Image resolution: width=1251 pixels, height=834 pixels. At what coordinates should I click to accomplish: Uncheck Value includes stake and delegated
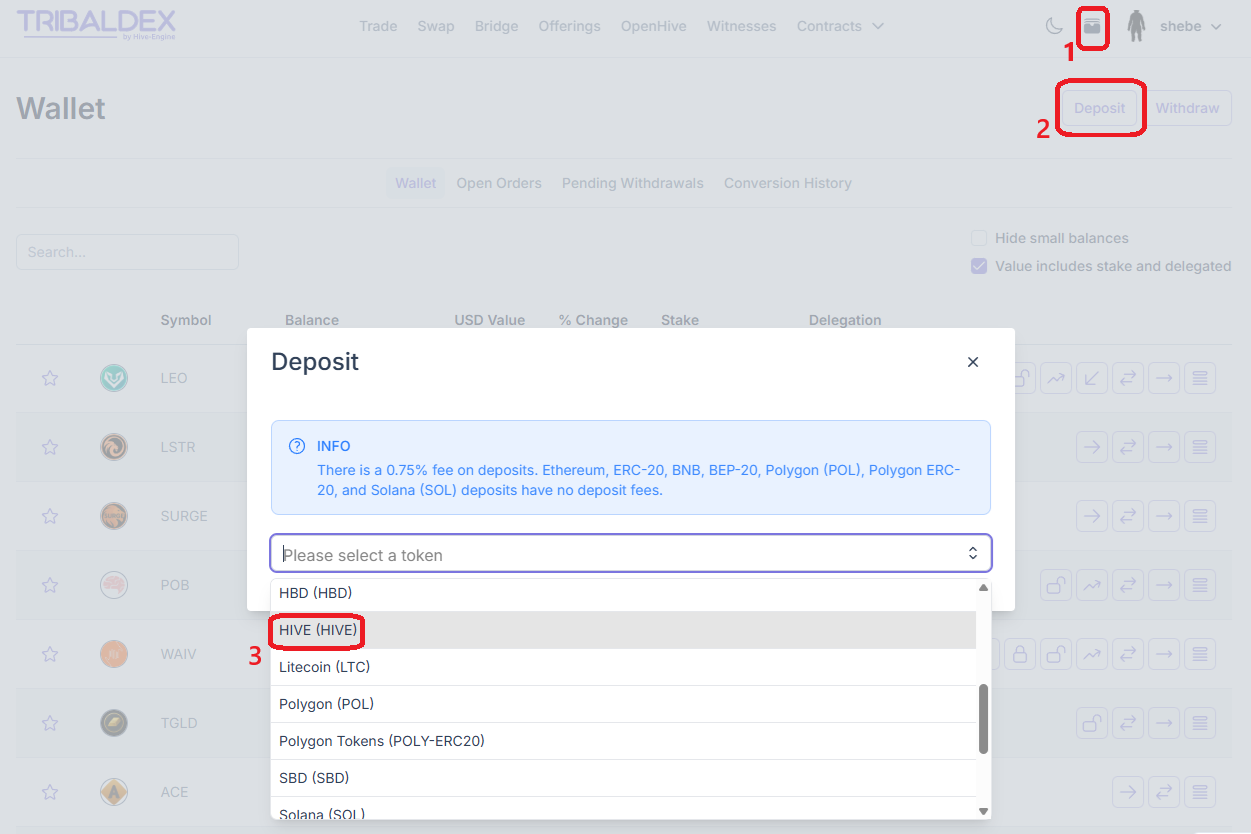[x=979, y=266]
